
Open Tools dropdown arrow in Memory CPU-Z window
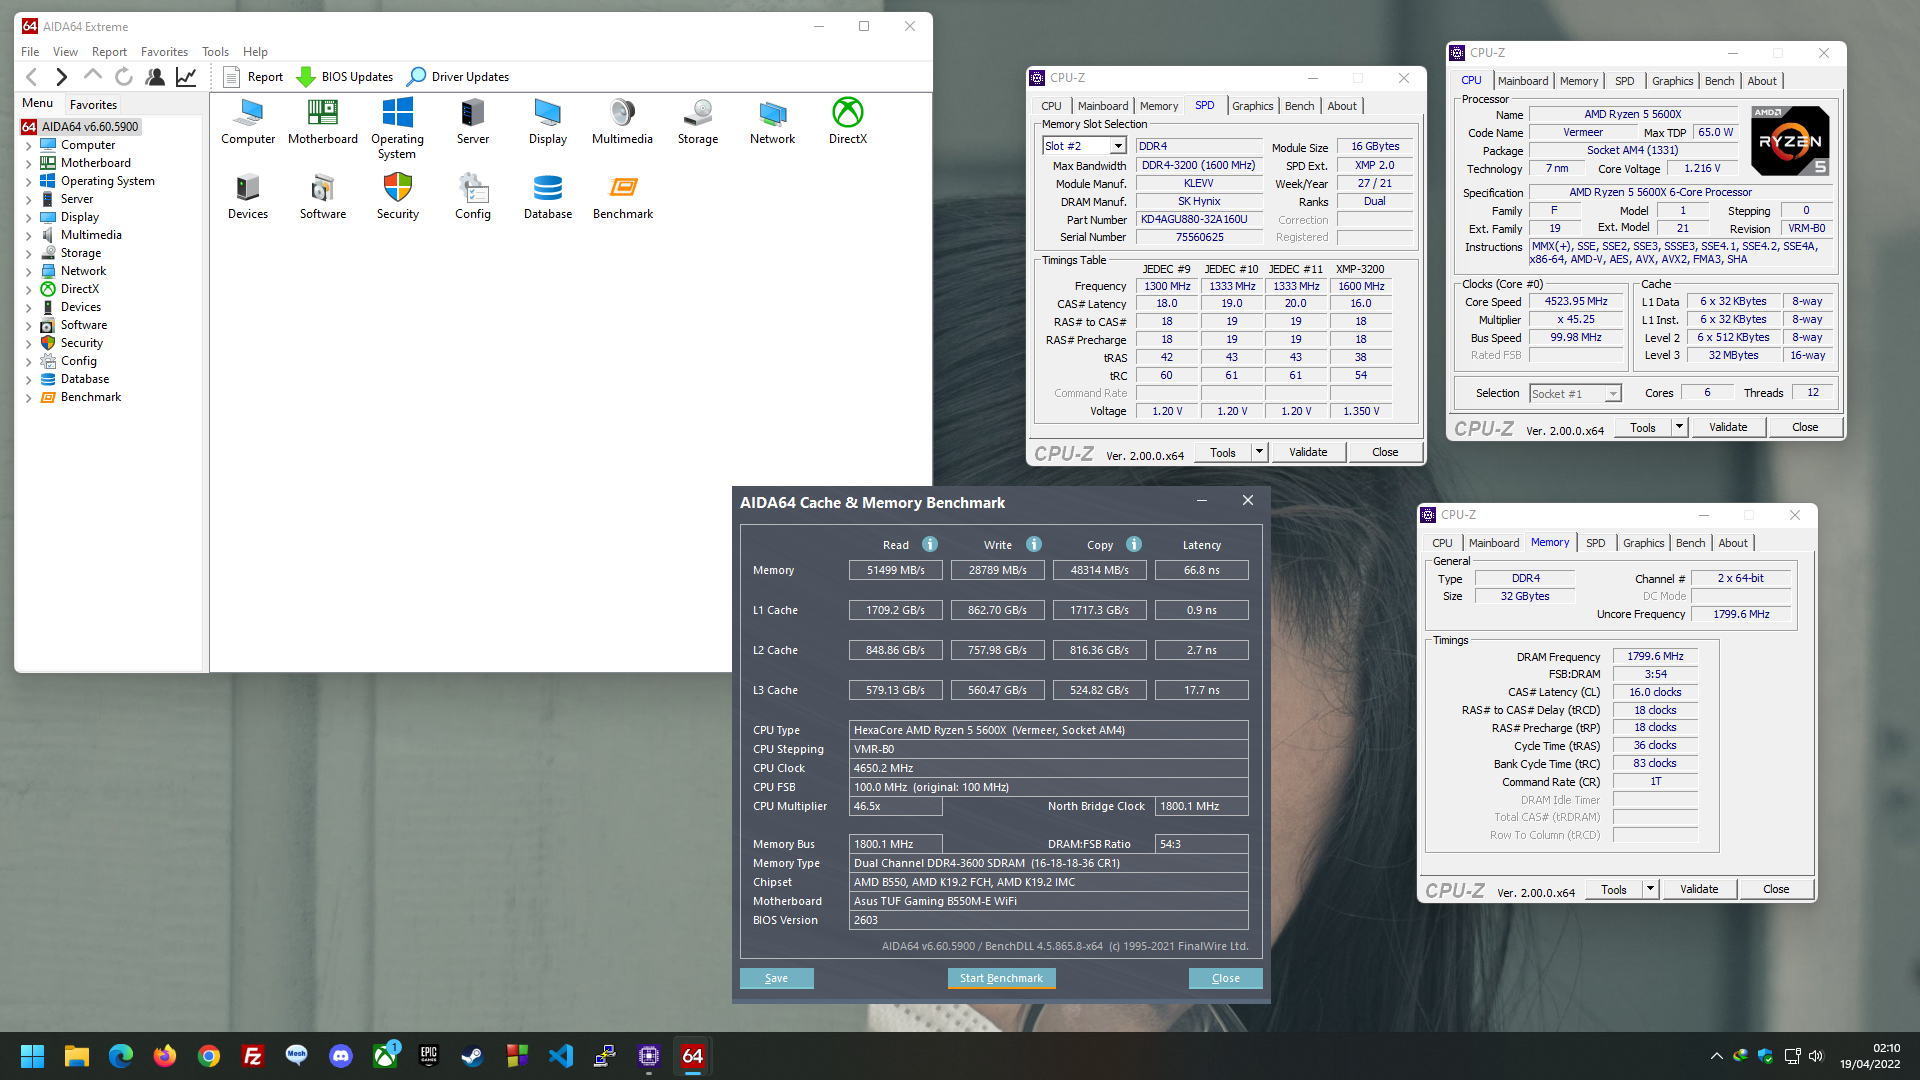coord(1650,889)
